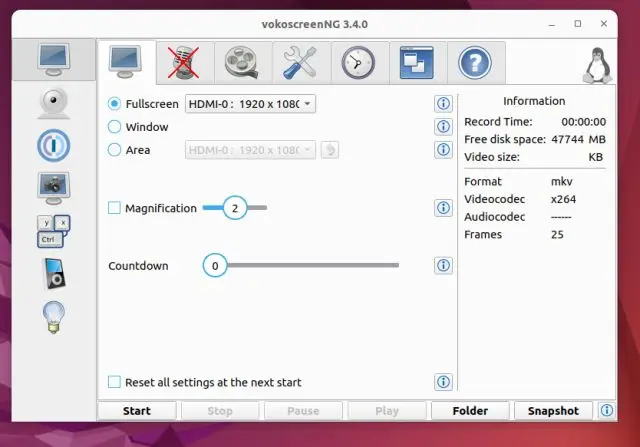640x447 pixels.
Task: Open the webcam camera section
Action: tap(53, 103)
